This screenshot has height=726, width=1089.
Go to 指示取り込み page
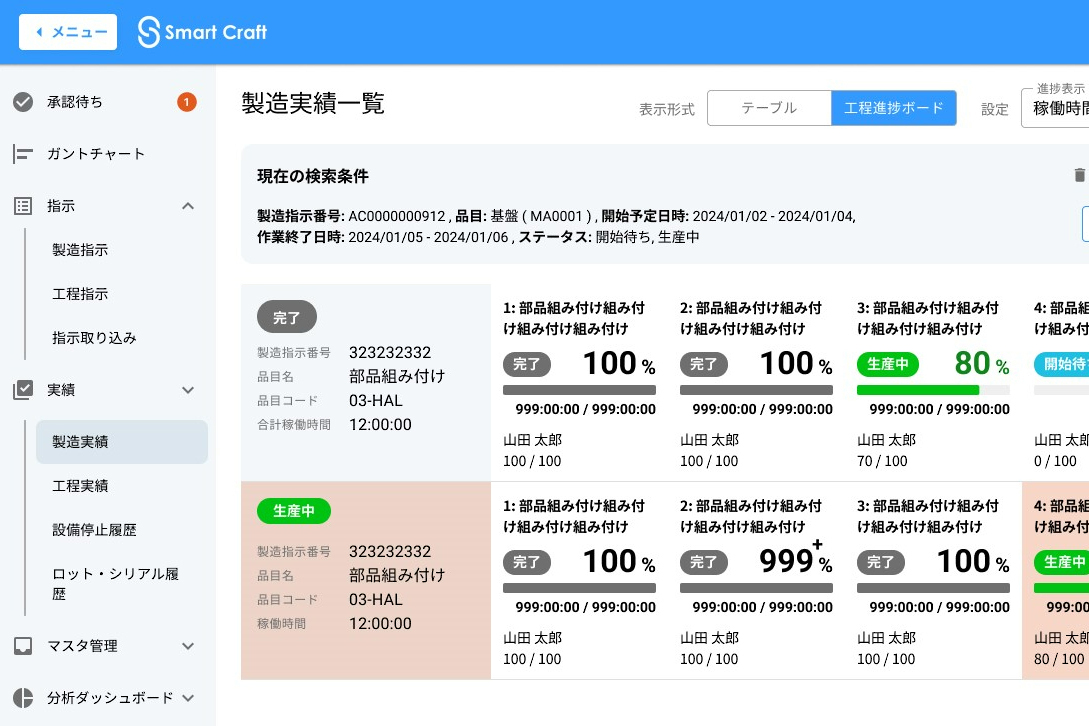[94, 338]
